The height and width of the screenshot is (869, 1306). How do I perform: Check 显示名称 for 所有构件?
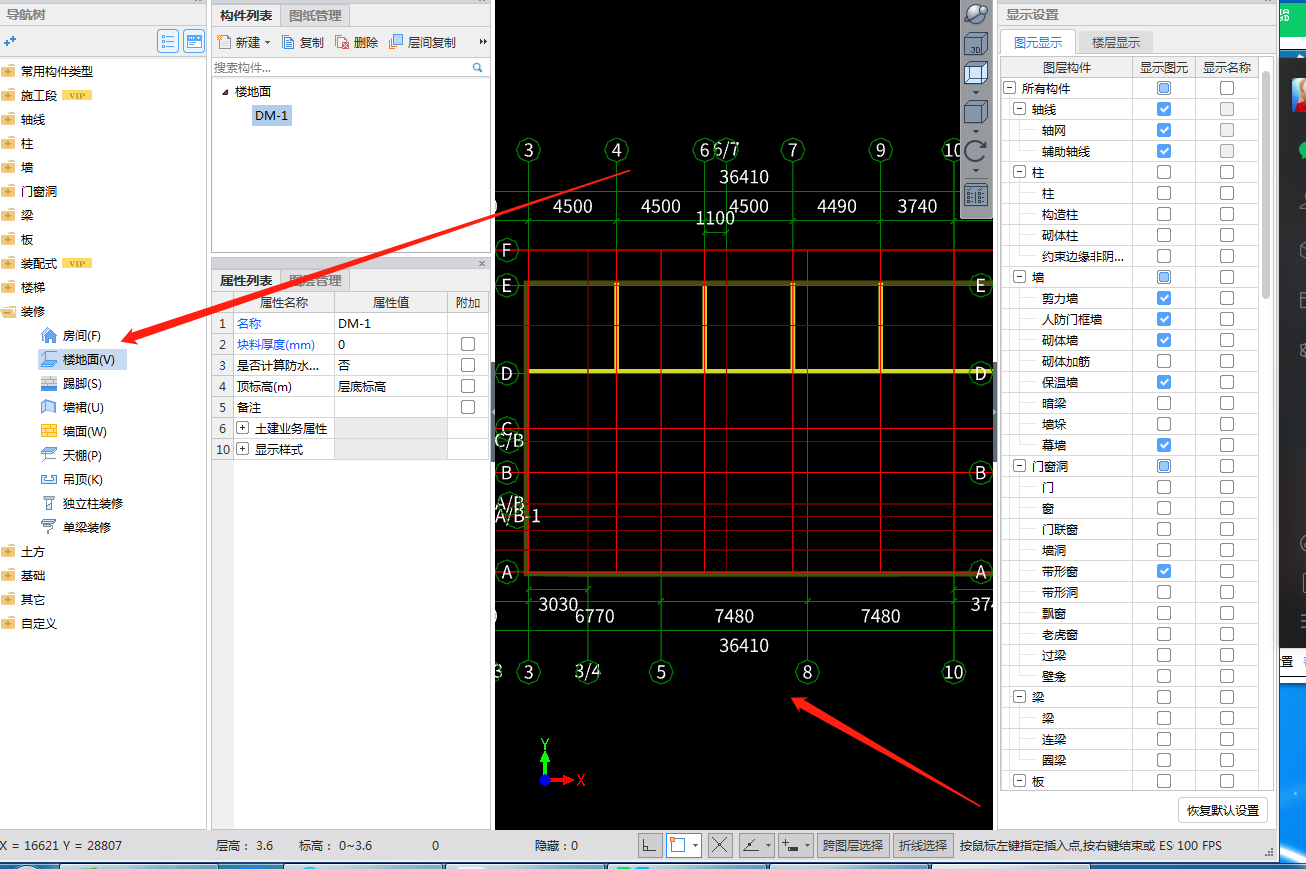point(1227,89)
